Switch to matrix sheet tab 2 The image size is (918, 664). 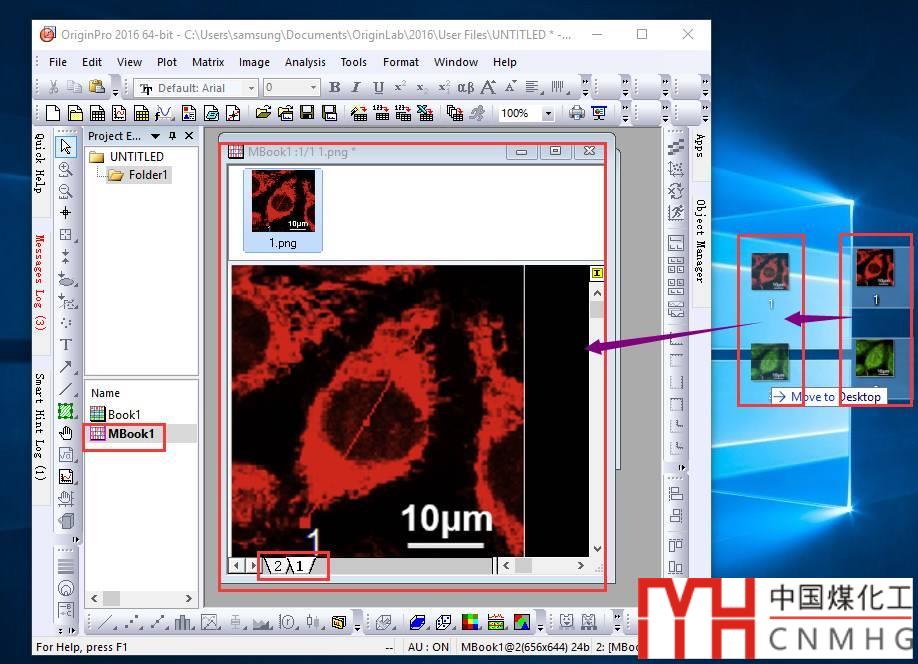click(x=277, y=566)
